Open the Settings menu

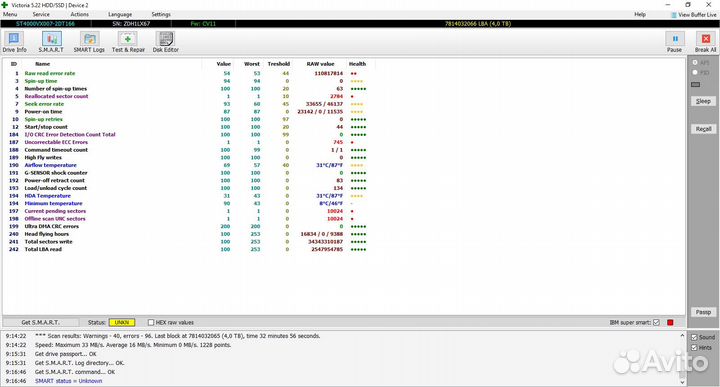[161, 14]
